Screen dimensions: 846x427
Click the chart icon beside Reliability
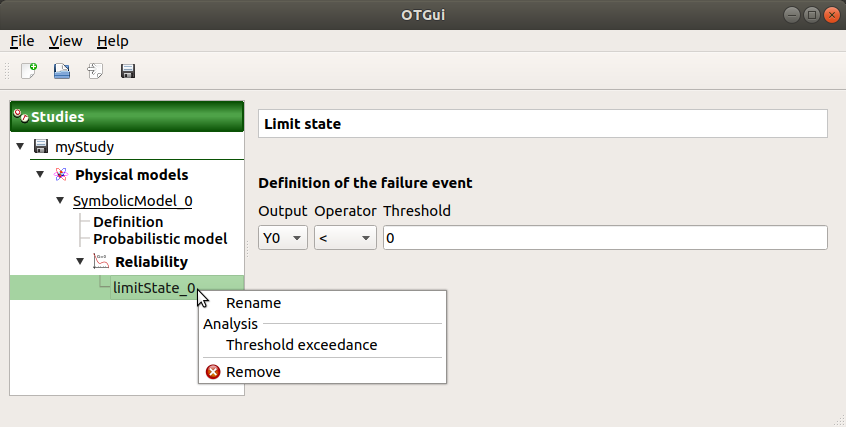100,262
